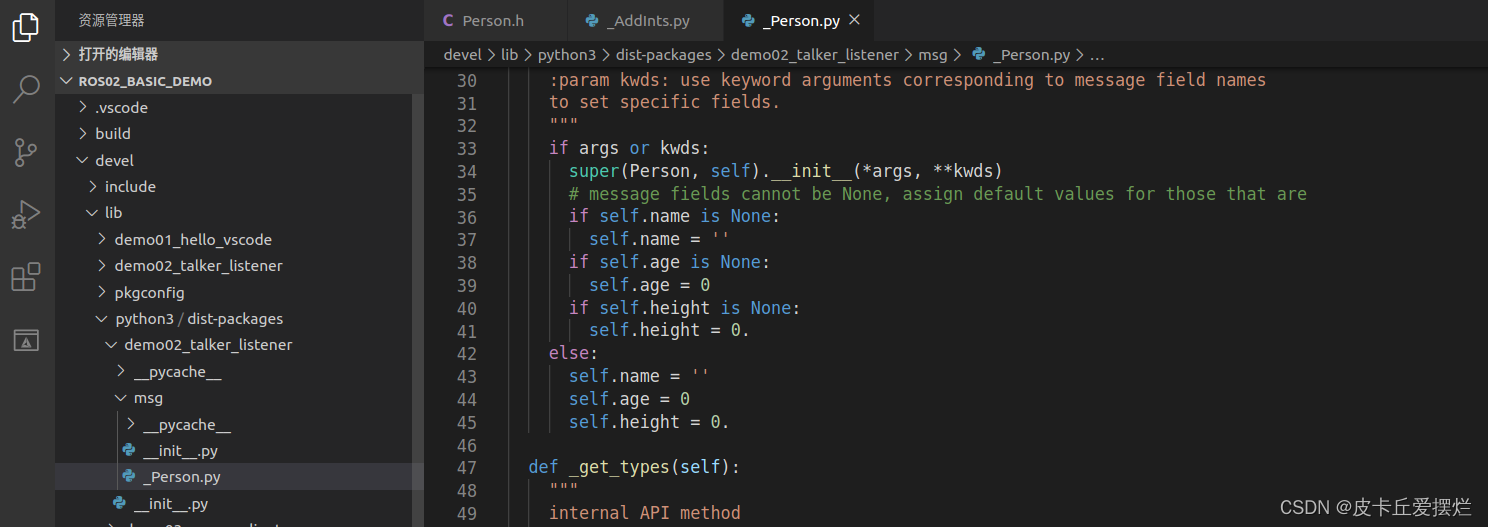The image size is (1488, 527).
Task: Open the Search view icon
Action: click(26, 89)
